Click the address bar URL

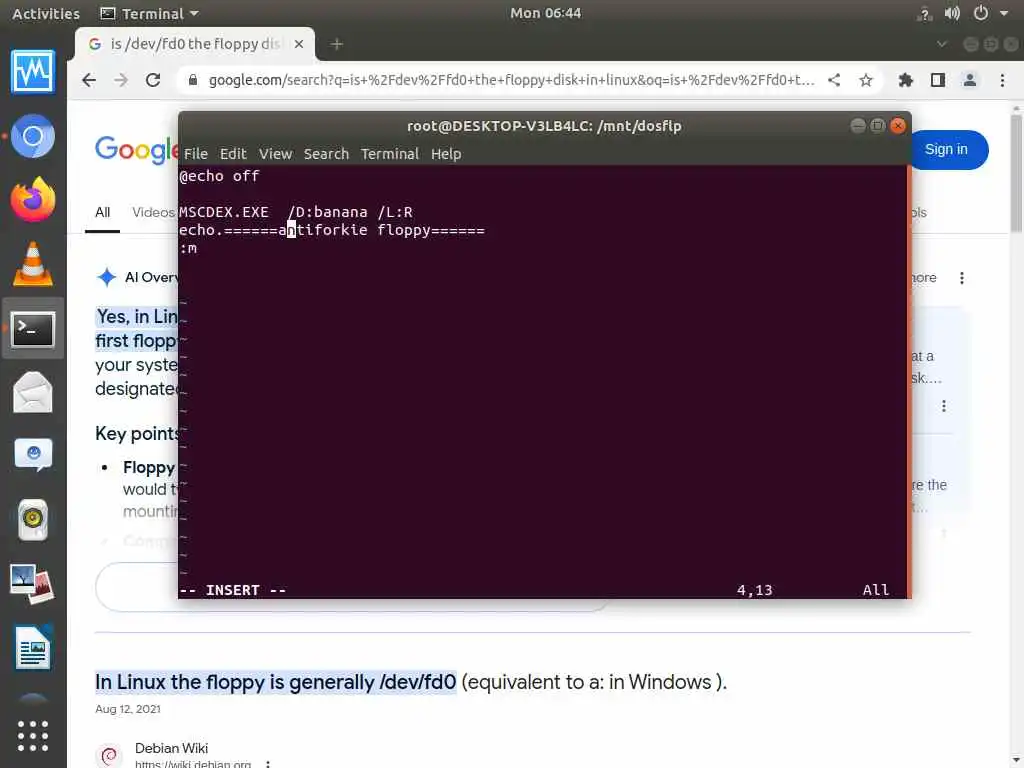click(511, 80)
